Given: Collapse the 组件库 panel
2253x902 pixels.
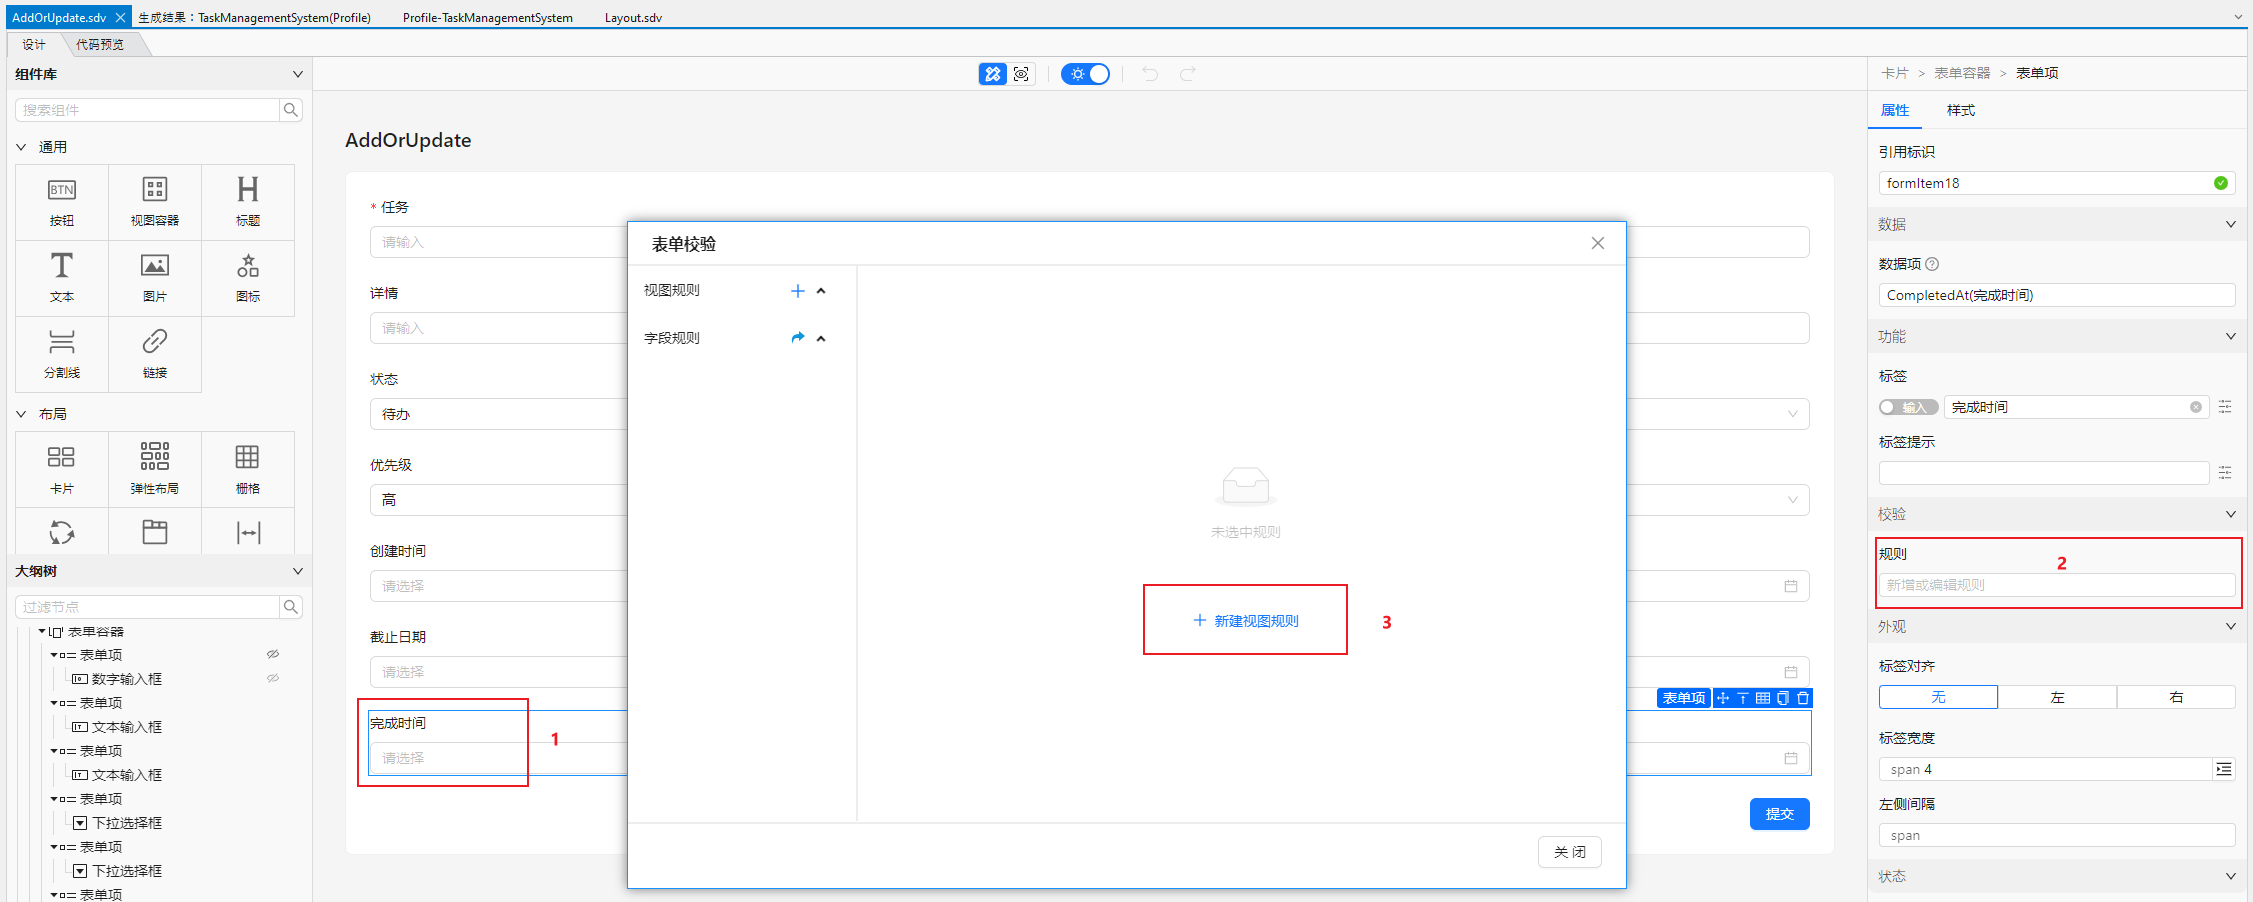Looking at the screenshot, I should (297, 74).
